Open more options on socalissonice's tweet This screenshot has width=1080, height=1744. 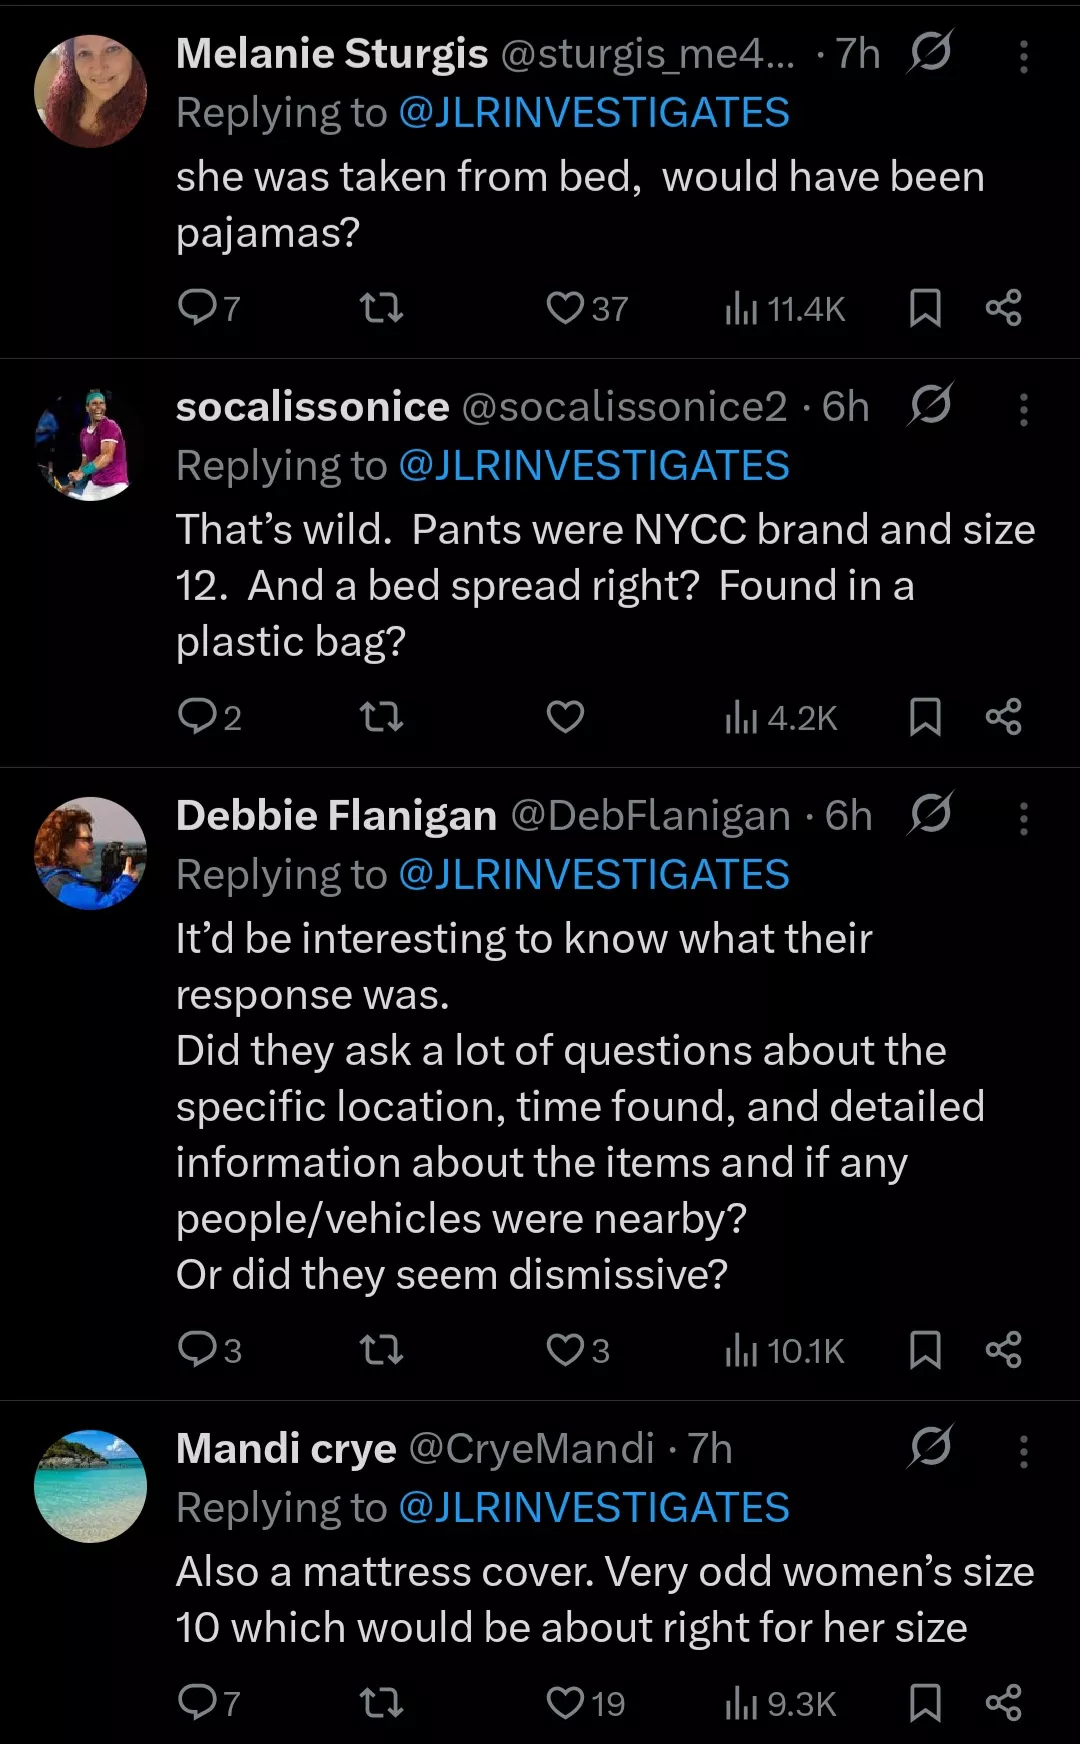coord(1023,409)
